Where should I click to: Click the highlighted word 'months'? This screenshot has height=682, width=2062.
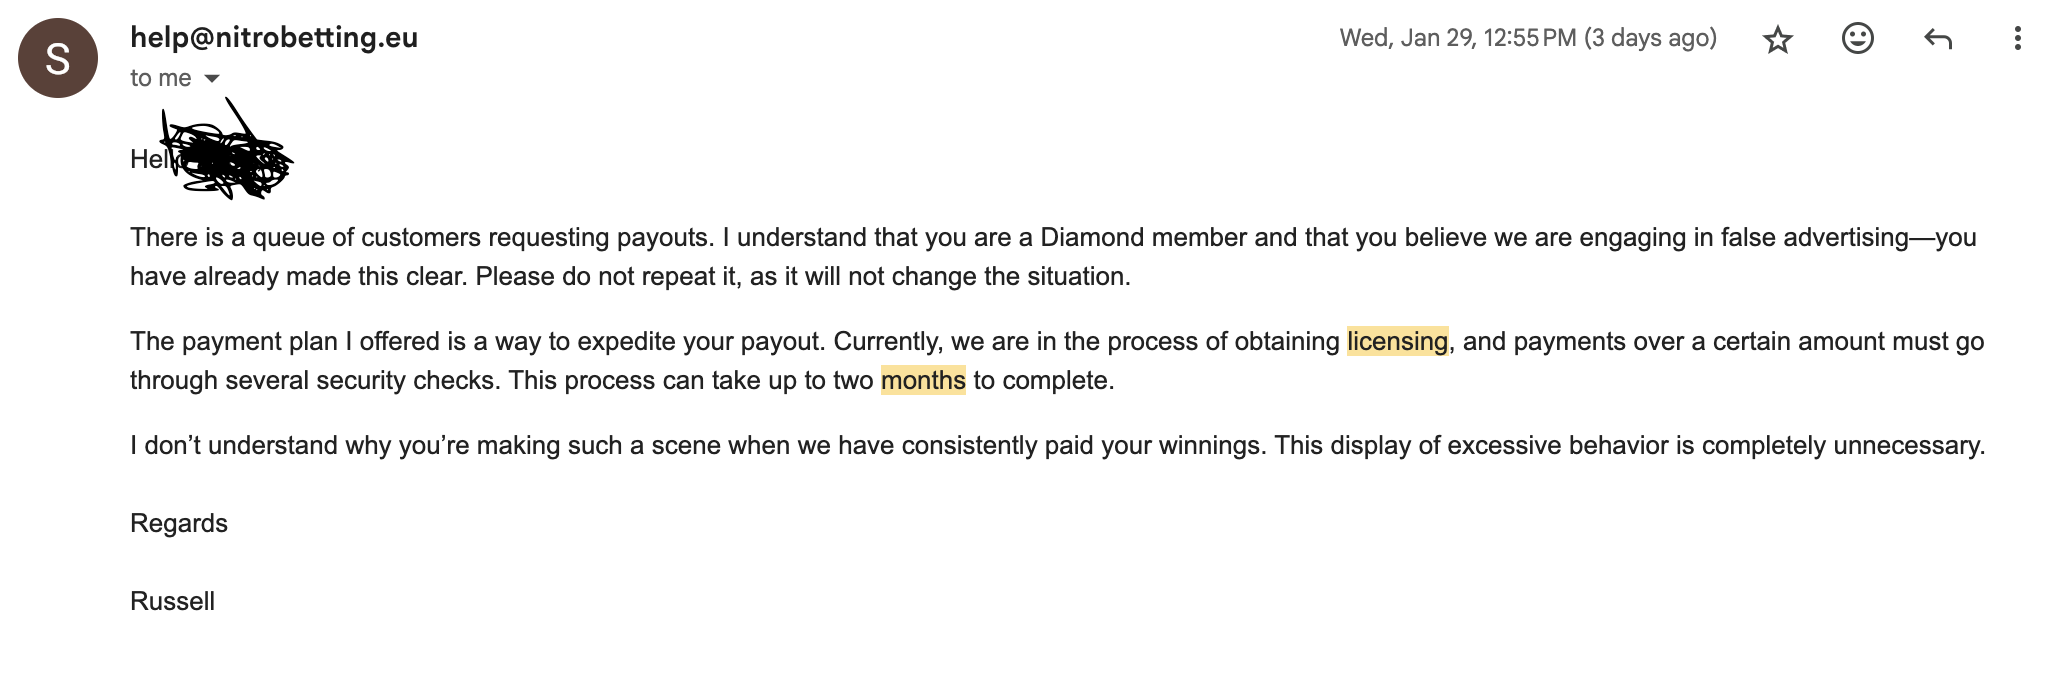(x=923, y=380)
